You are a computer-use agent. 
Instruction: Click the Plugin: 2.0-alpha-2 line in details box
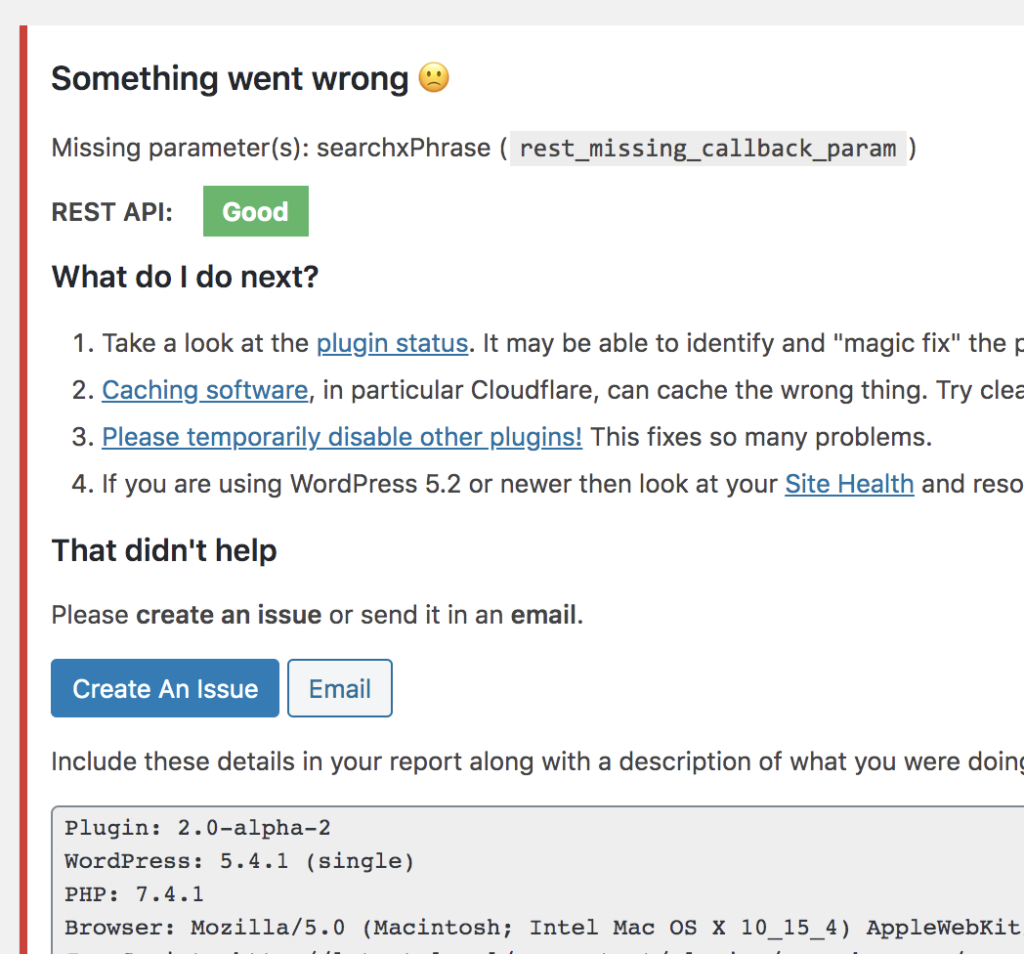197,828
